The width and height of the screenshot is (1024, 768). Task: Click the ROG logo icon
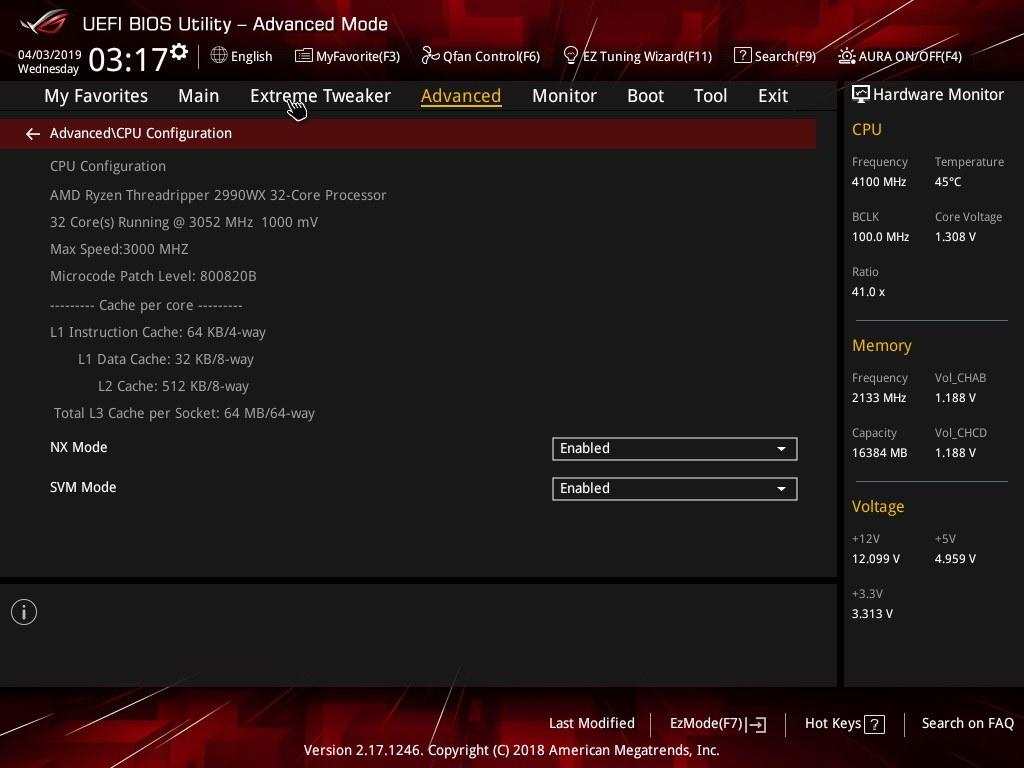pyautogui.click(x=44, y=22)
